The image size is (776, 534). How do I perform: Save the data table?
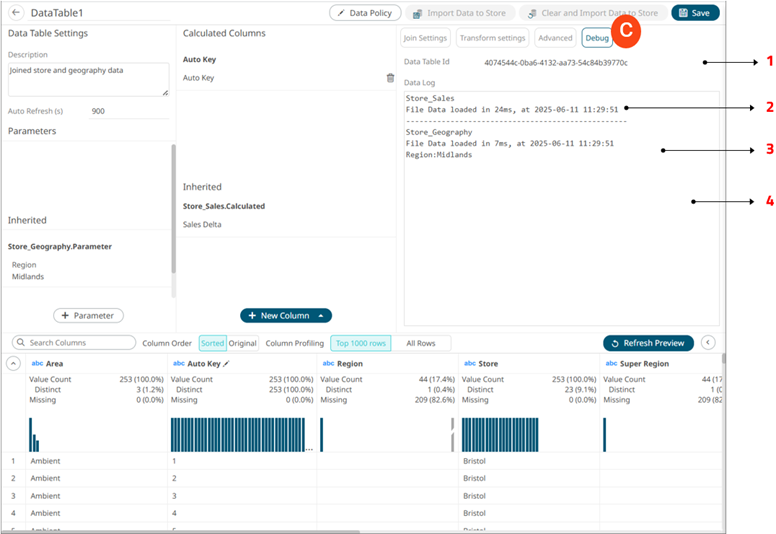694,13
